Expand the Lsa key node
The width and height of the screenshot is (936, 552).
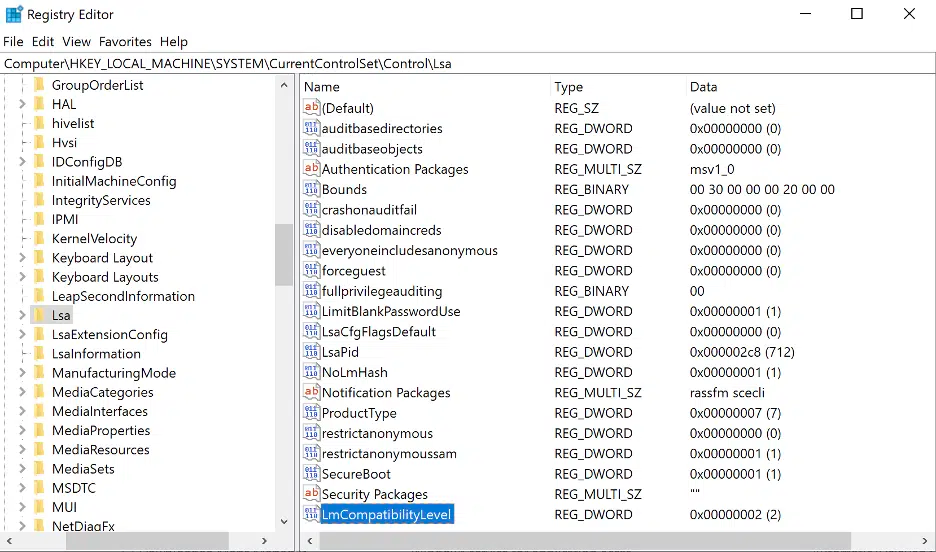[x=22, y=314]
